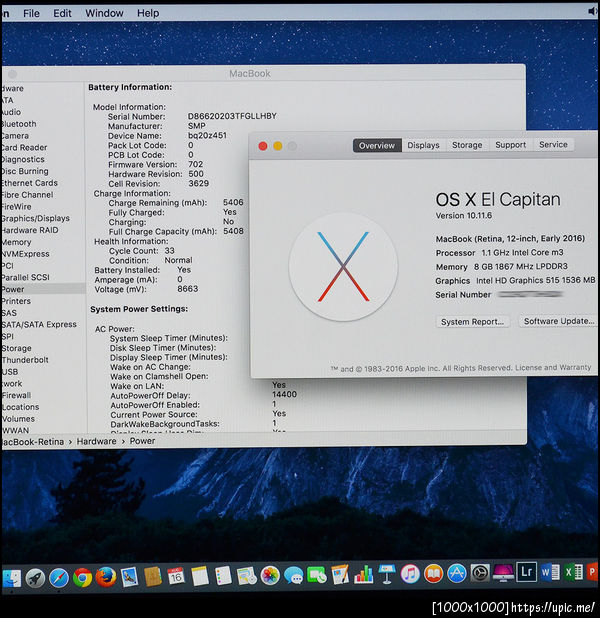Open Maps app in Dock

pos(247,576)
